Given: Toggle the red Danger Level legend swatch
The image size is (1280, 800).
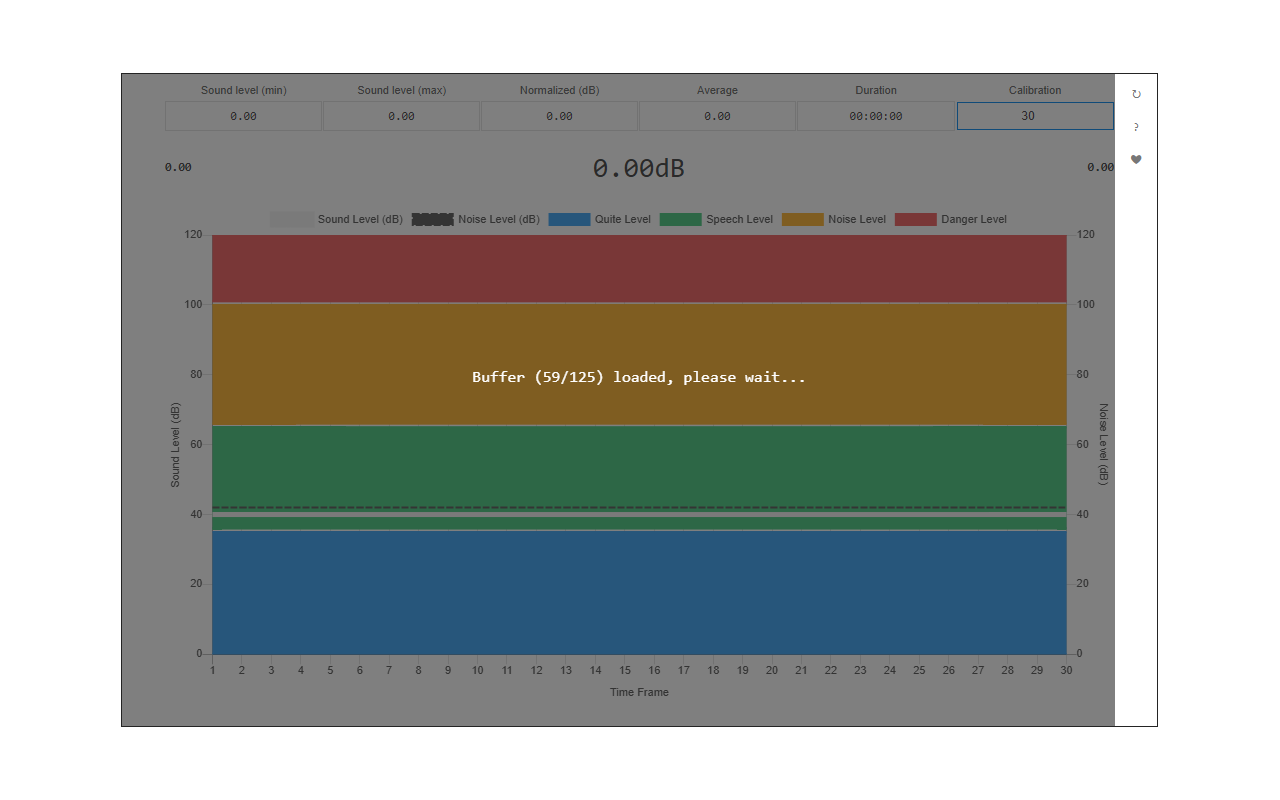Looking at the screenshot, I should click(x=915, y=219).
